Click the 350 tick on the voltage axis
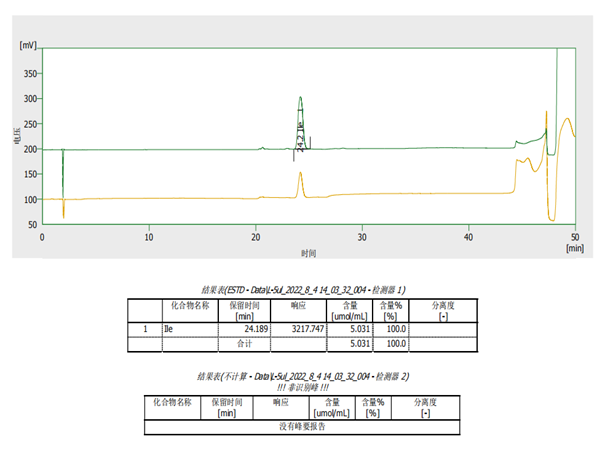Image resolution: width=605 pixels, height=450 pixels. 30,73
